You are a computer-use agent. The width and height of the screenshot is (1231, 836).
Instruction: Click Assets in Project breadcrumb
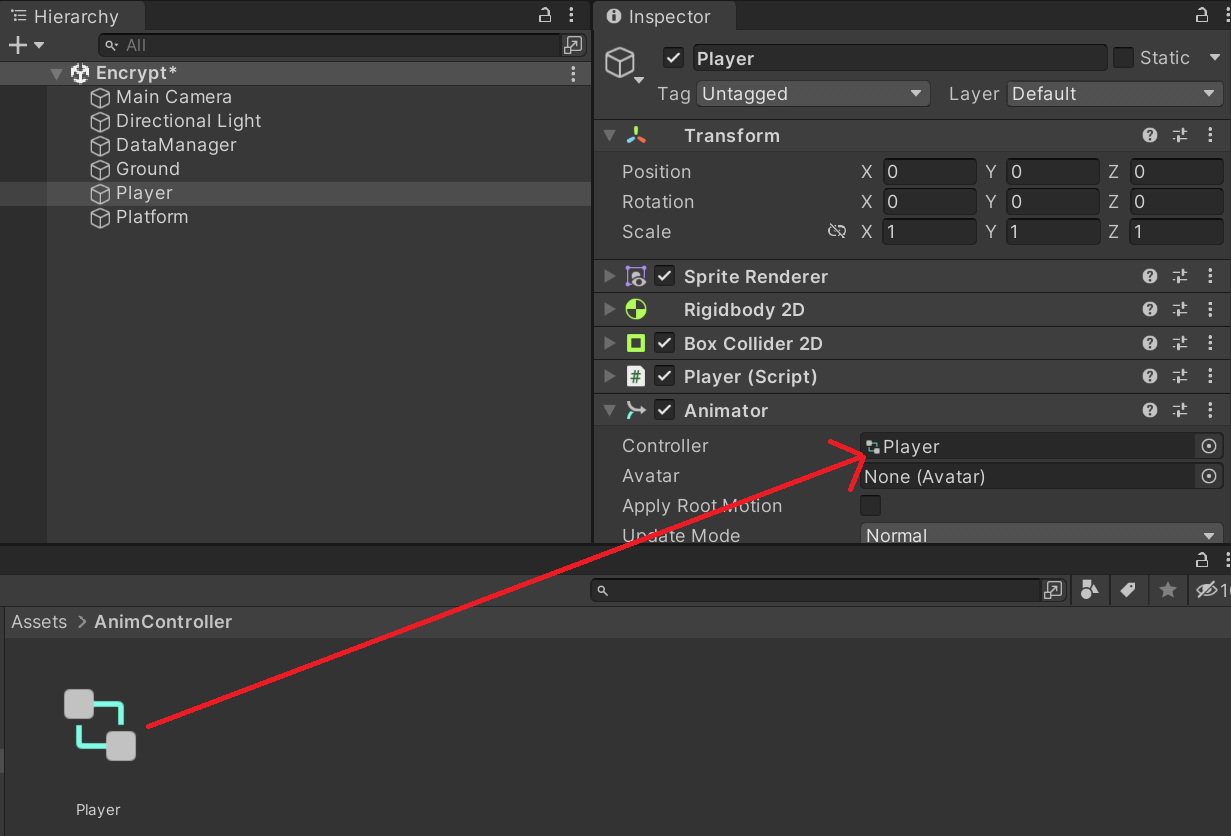click(x=39, y=621)
